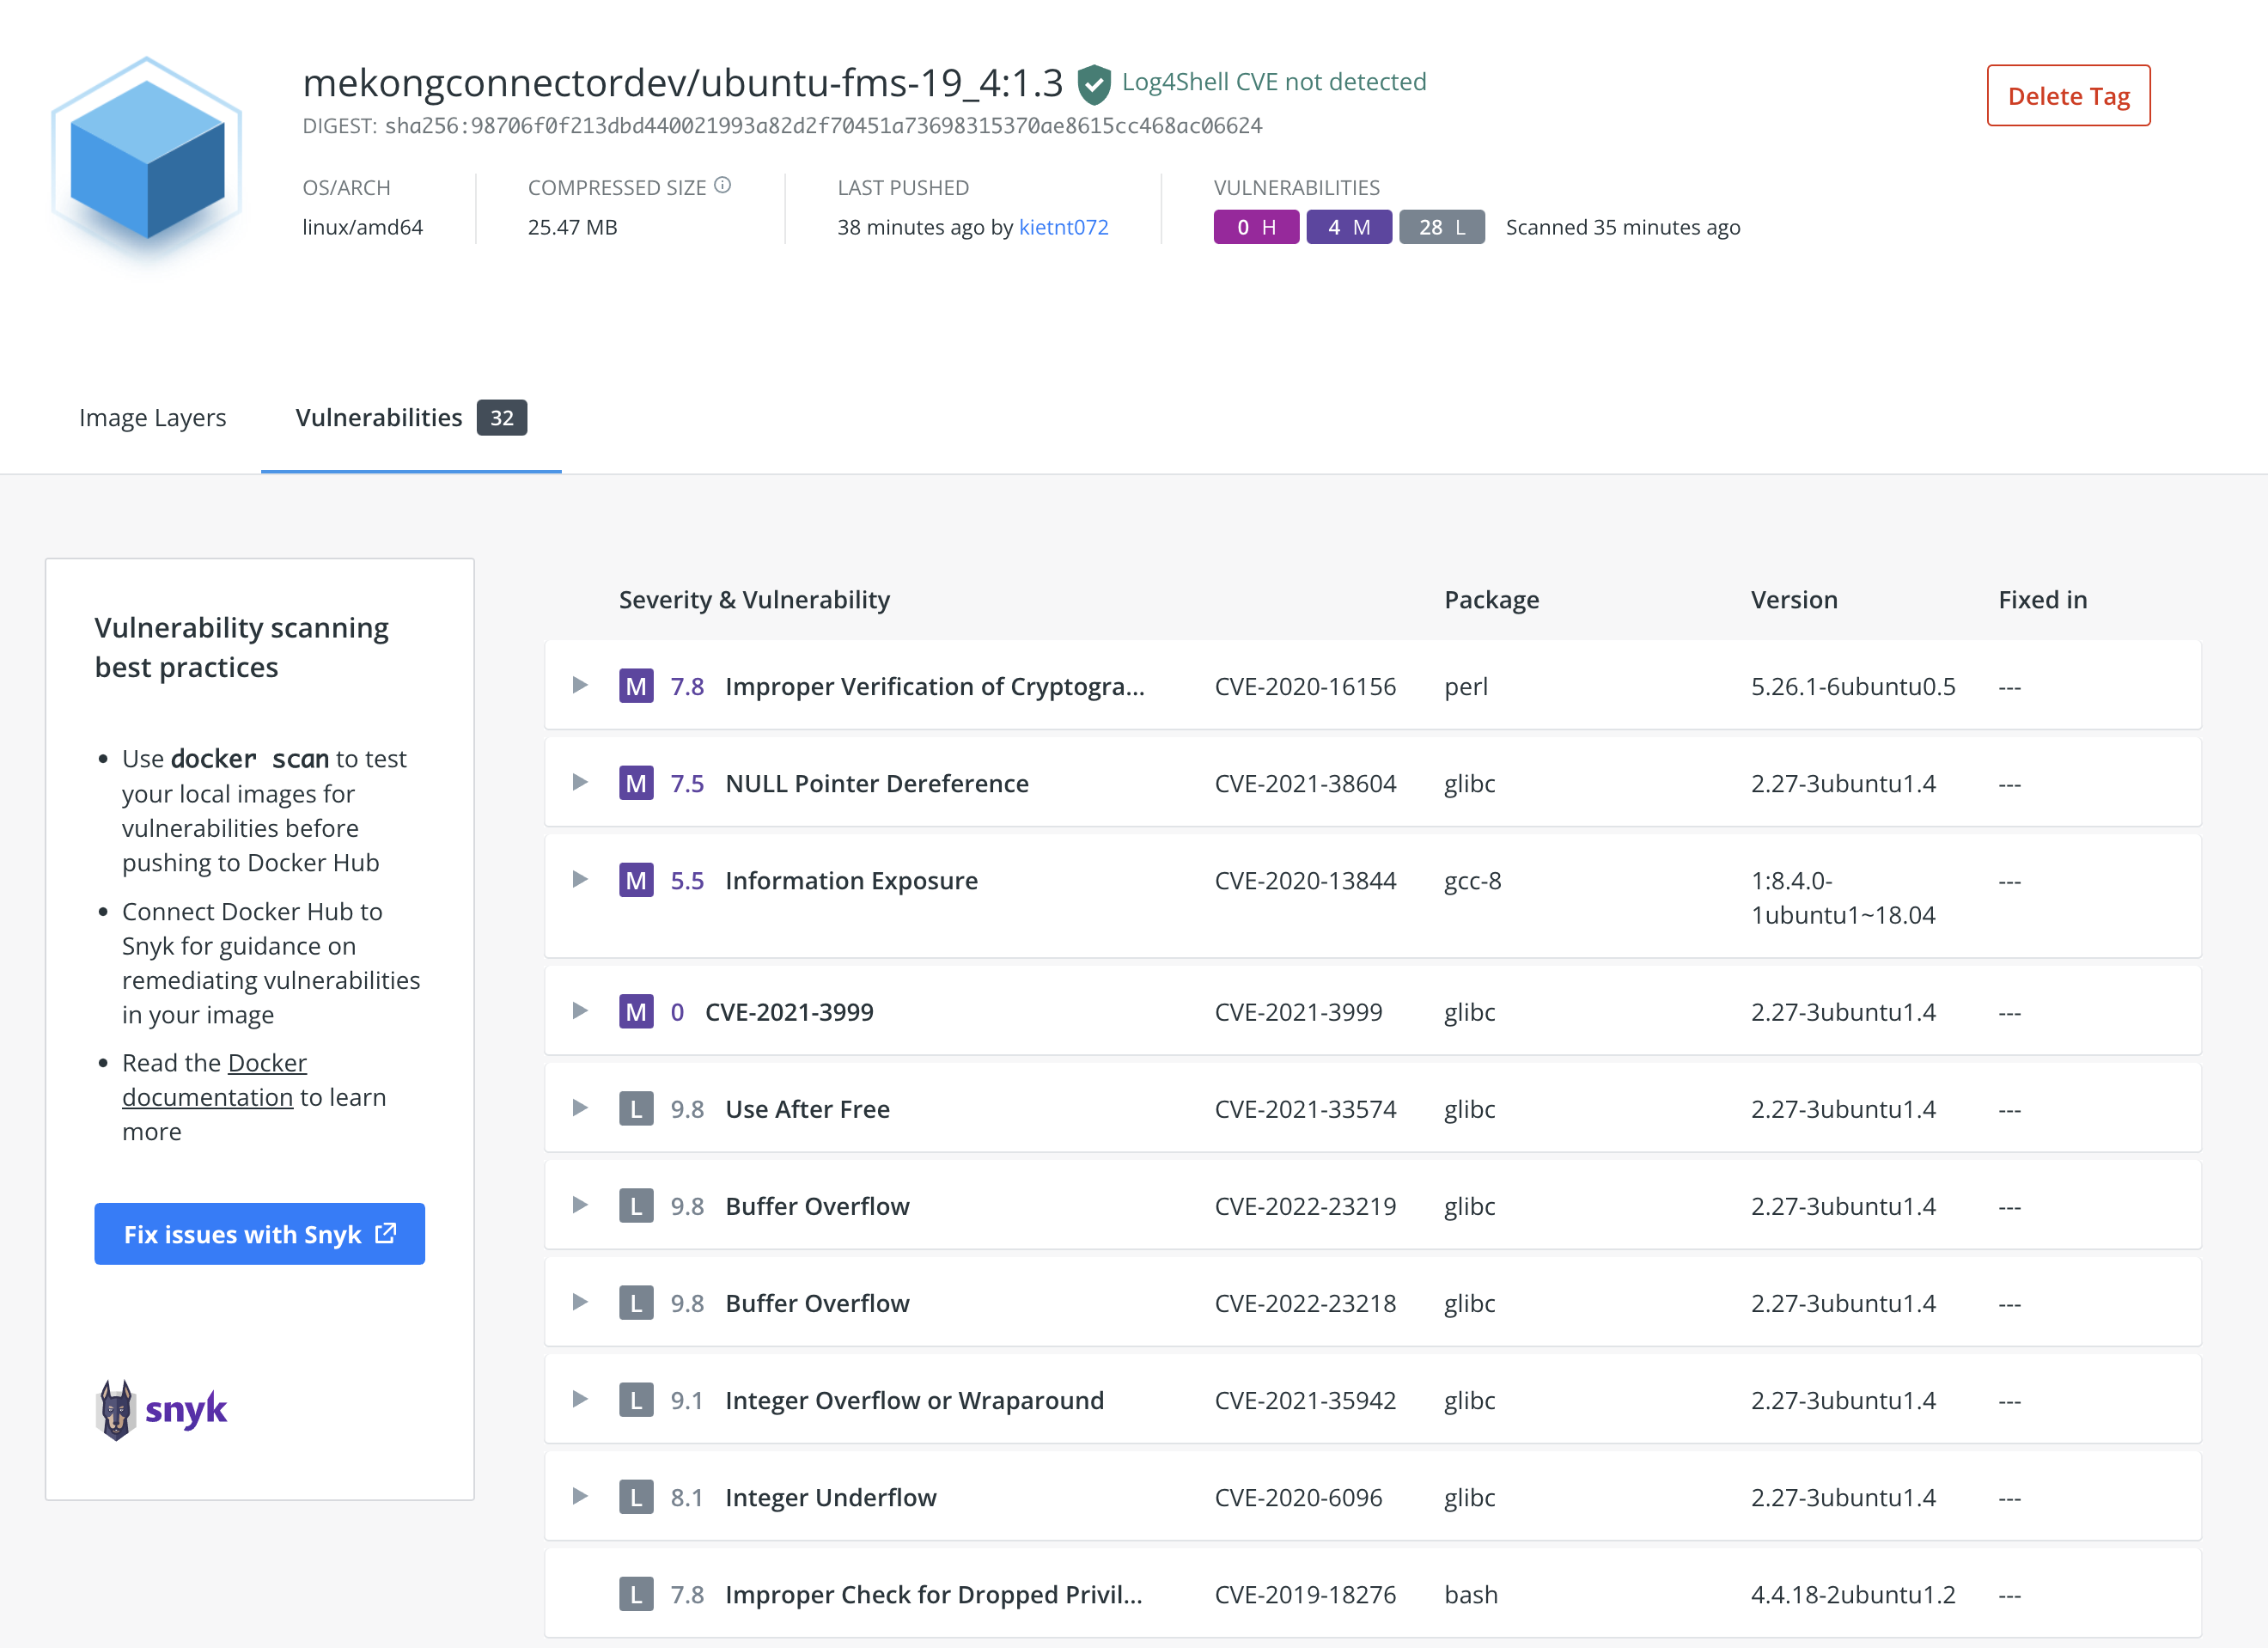Expand the CVE-2021-3999 row
Viewport: 2268px width, 1648px height.
[579, 1010]
